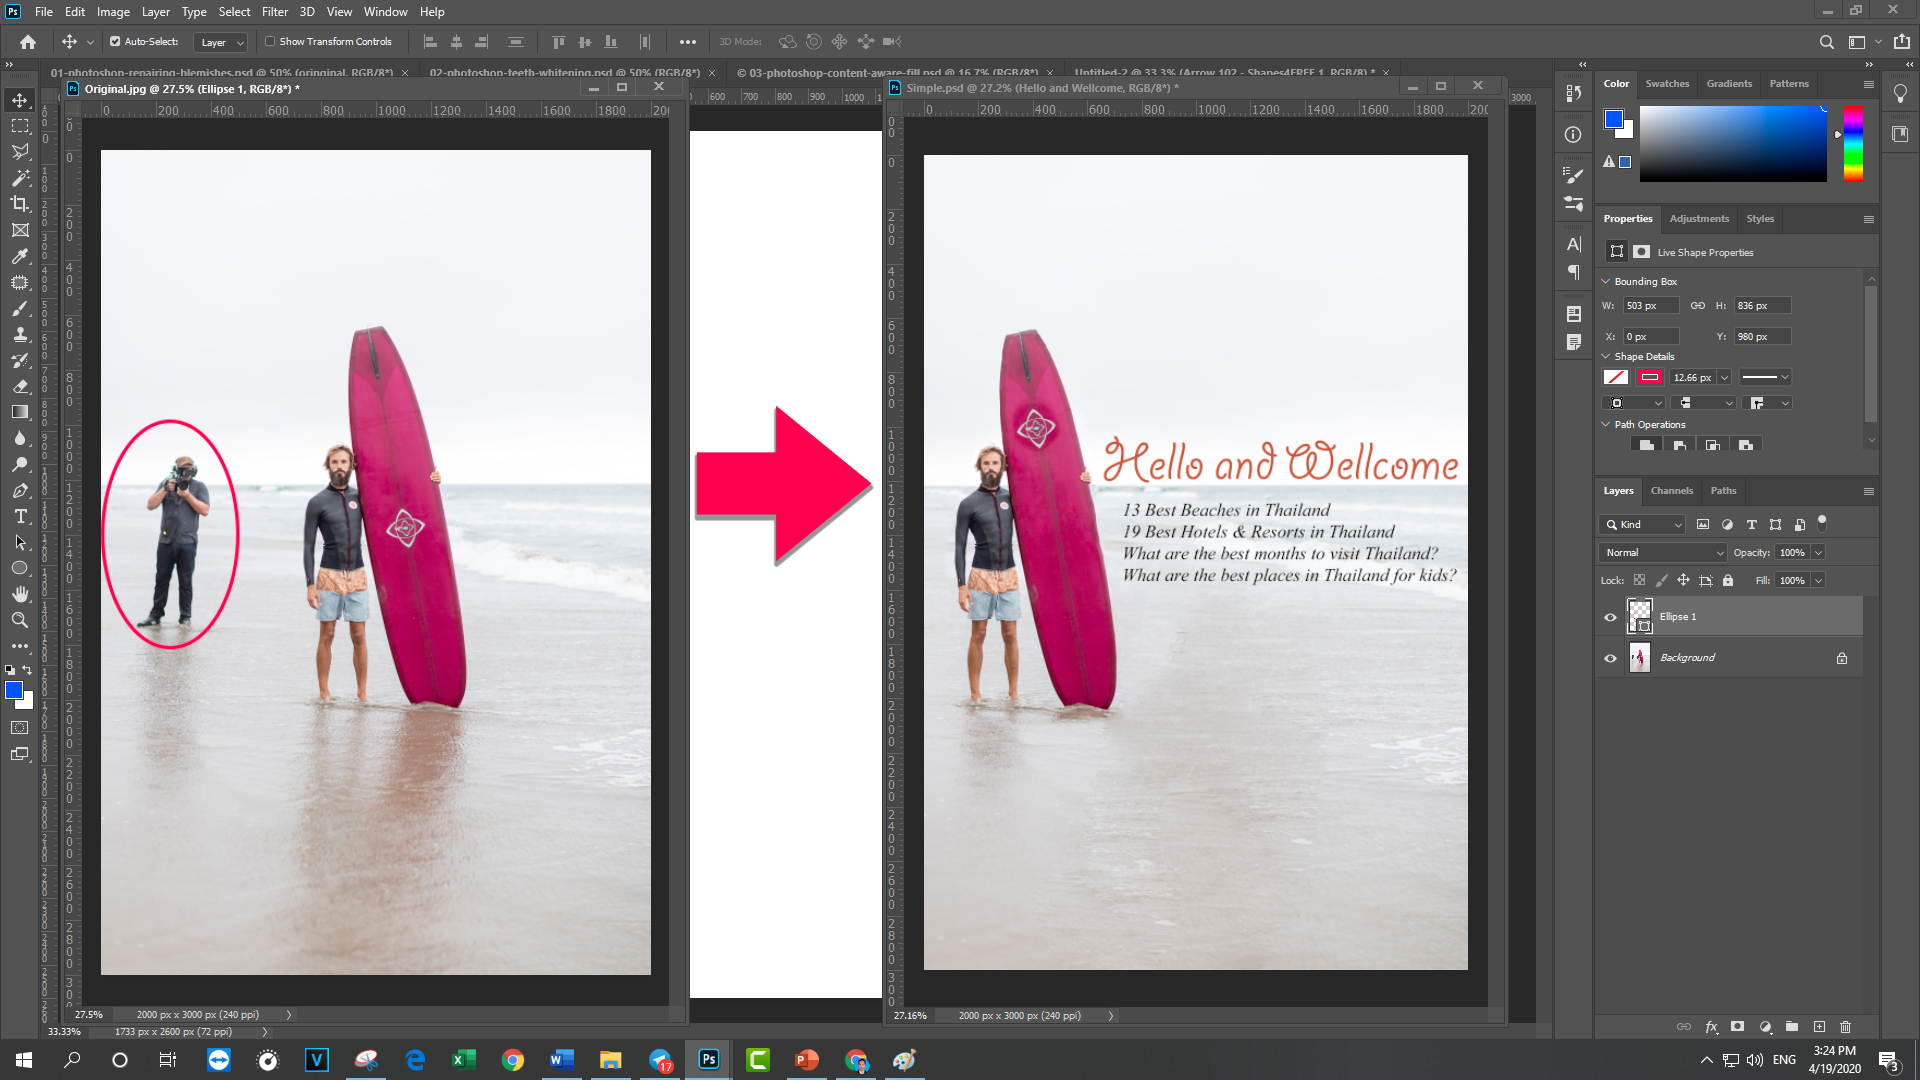Image resolution: width=1920 pixels, height=1080 pixels.
Task: Select the Crop tool
Action: [x=20, y=204]
